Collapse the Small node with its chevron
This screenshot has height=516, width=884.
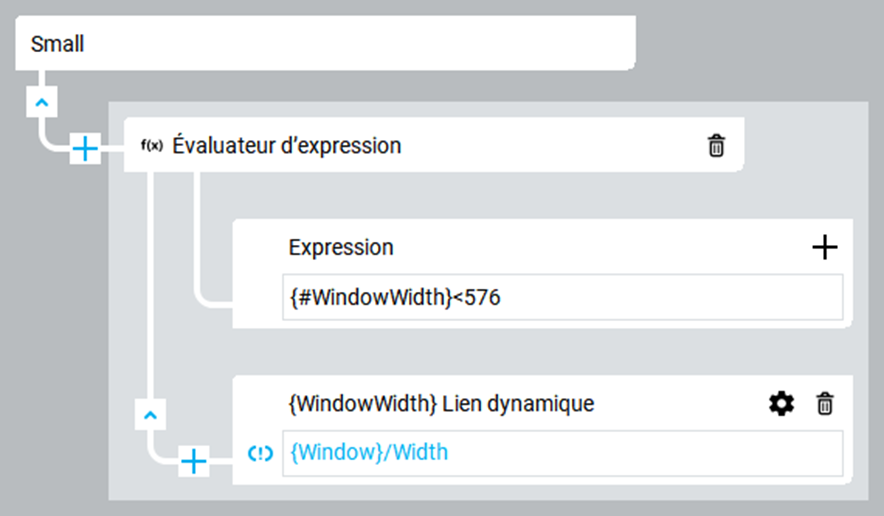coord(42,103)
